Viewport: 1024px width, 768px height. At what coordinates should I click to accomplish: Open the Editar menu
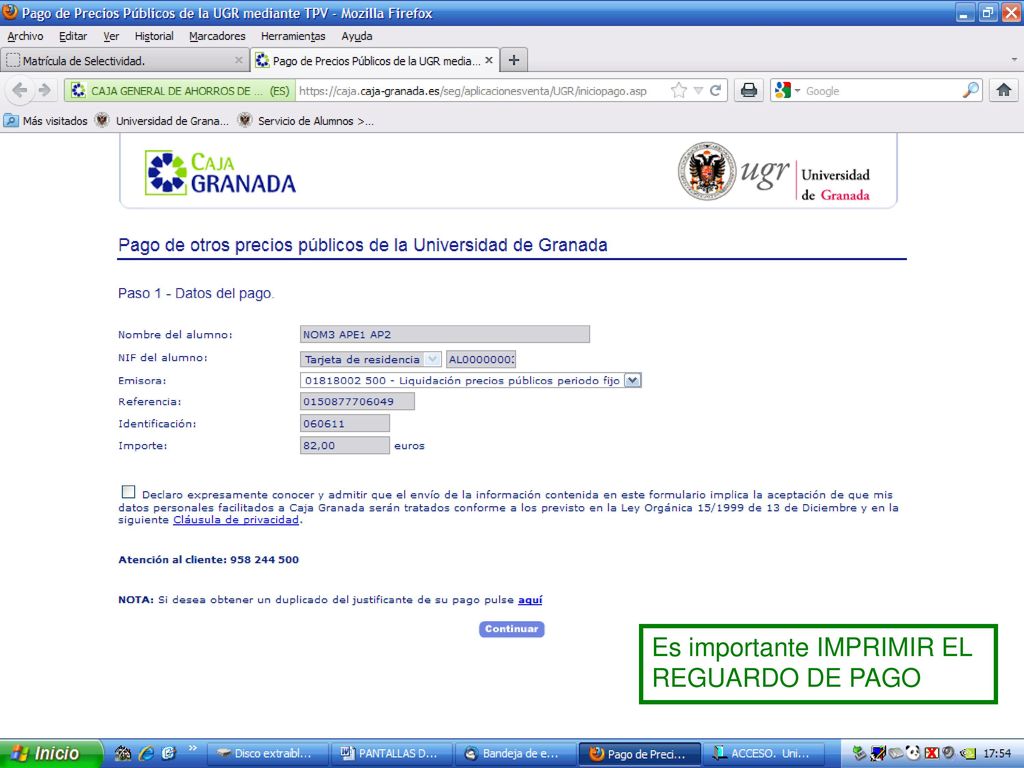[x=72, y=36]
